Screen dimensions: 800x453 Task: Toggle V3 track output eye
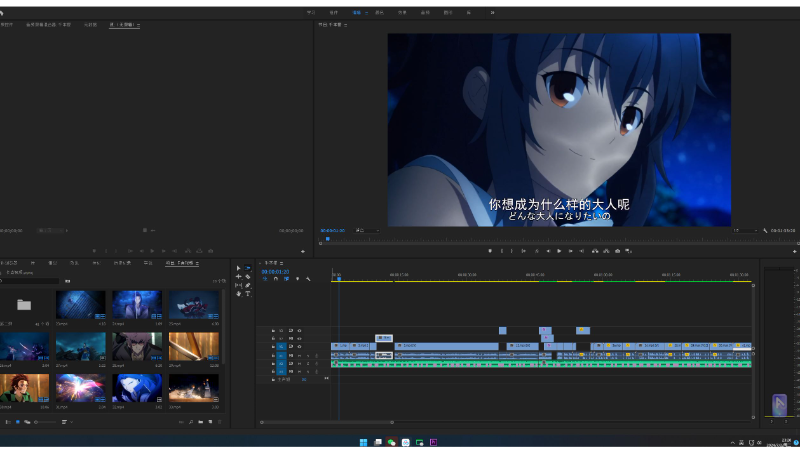coord(299,331)
